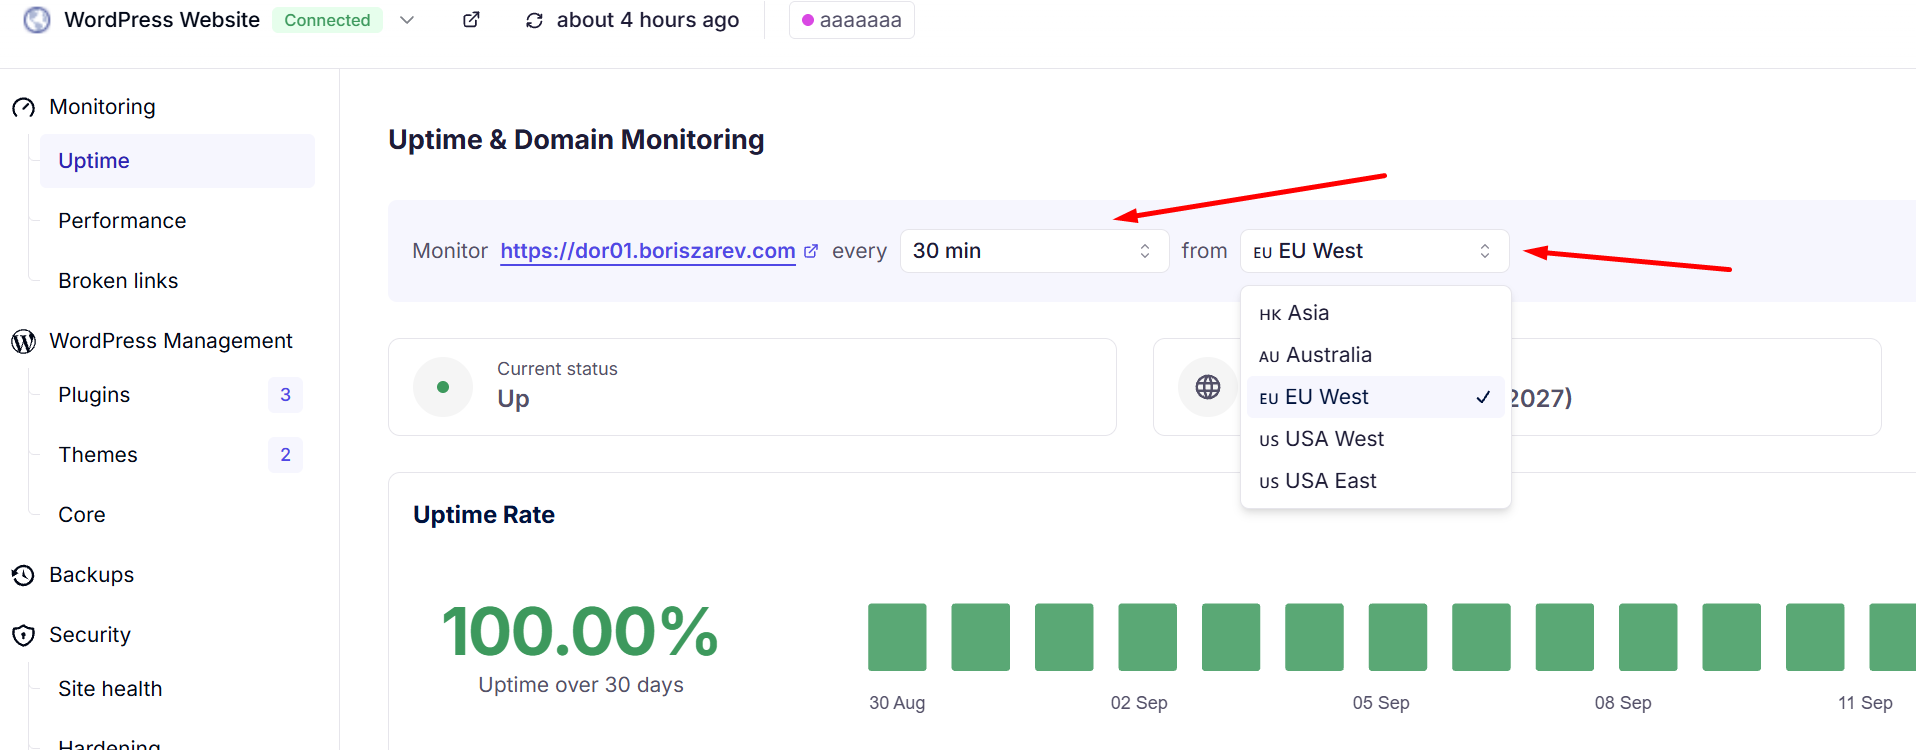Click the domain globe icon
The height and width of the screenshot is (750, 1916).
(x=1208, y=387)
